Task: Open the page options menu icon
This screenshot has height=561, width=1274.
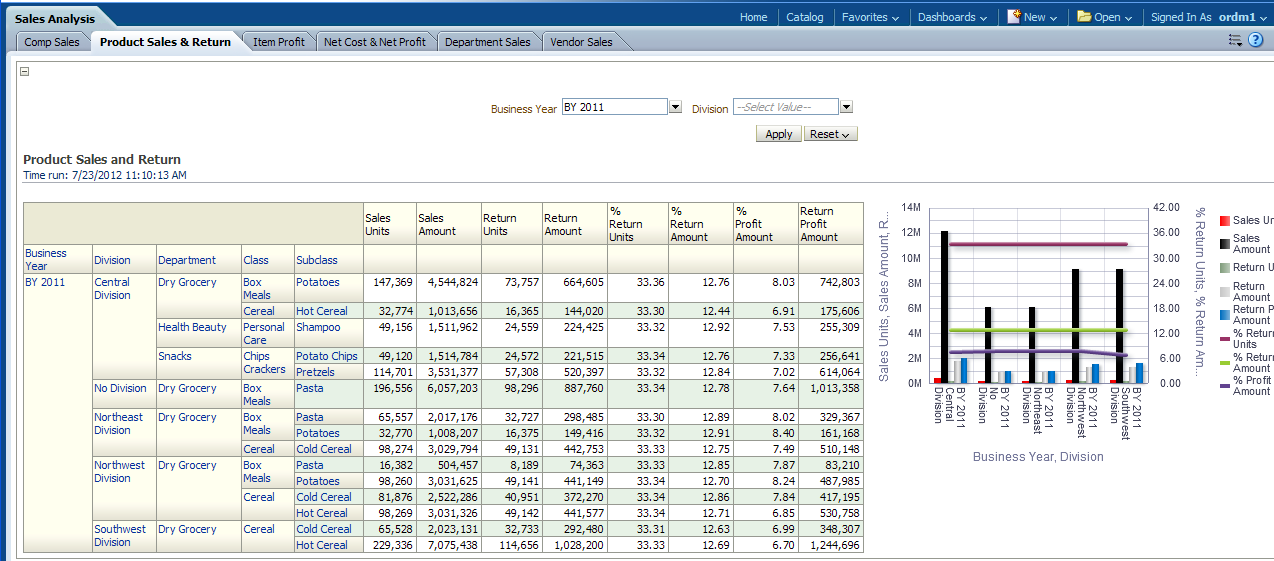Action: 1235,40
